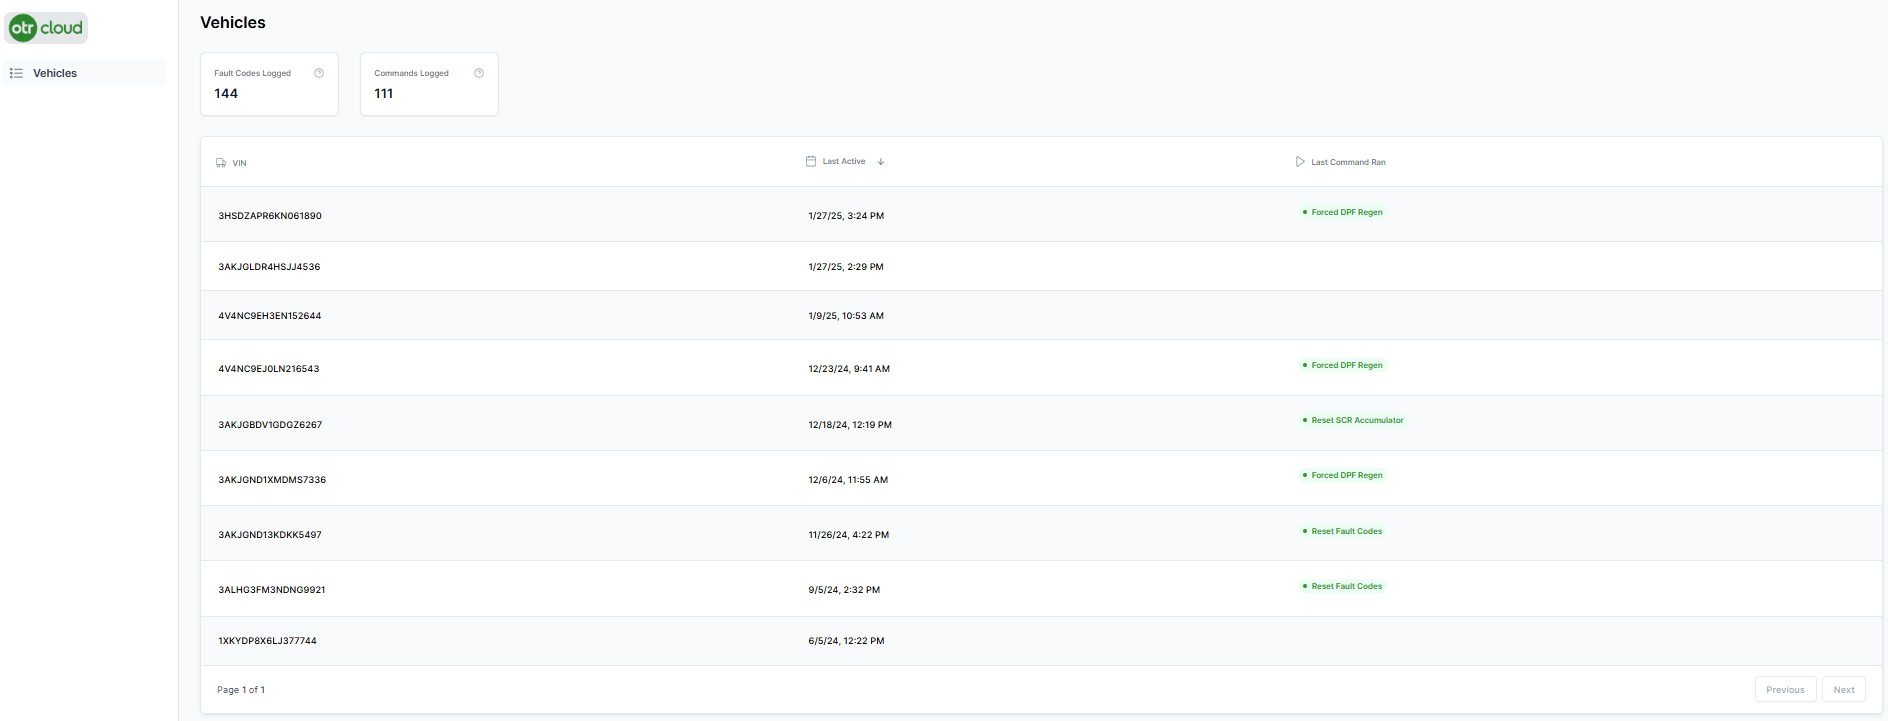Click help icon on Commands Logged card

pyautogui.click(x=479, y=73)
